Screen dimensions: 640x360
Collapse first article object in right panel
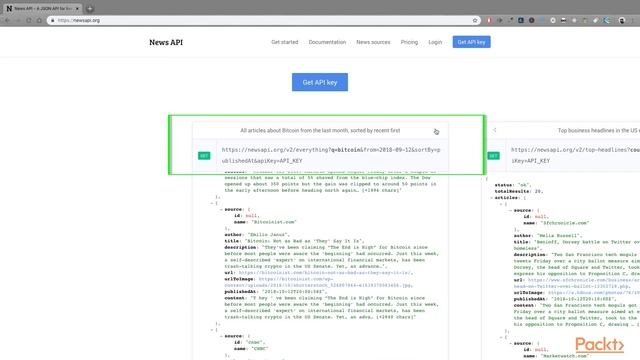501,204
